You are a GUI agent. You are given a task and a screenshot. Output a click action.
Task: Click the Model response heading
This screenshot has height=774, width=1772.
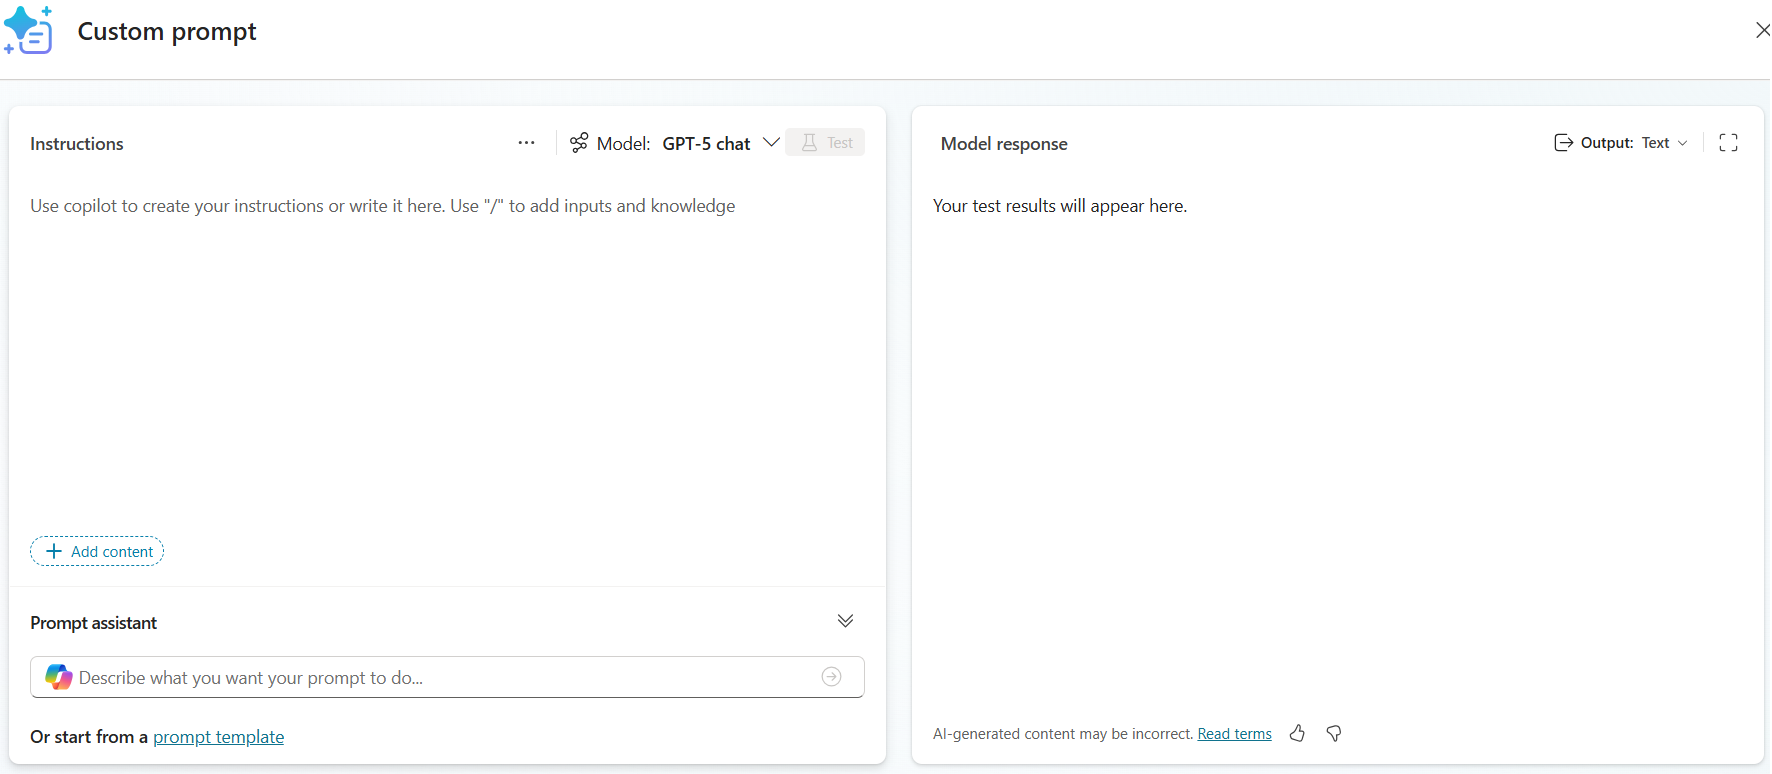[1004, 144]
